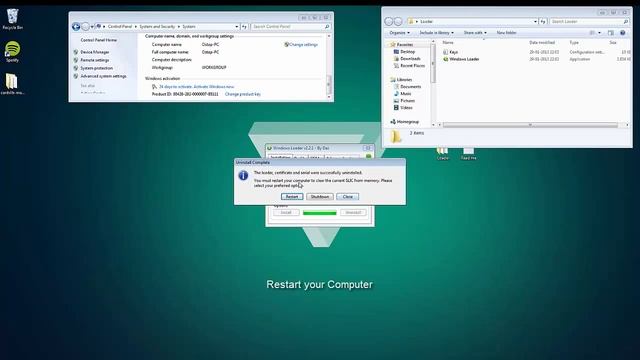Expand the Organize menu in Explorer
The image size is (640, 360).
(400, 33)
